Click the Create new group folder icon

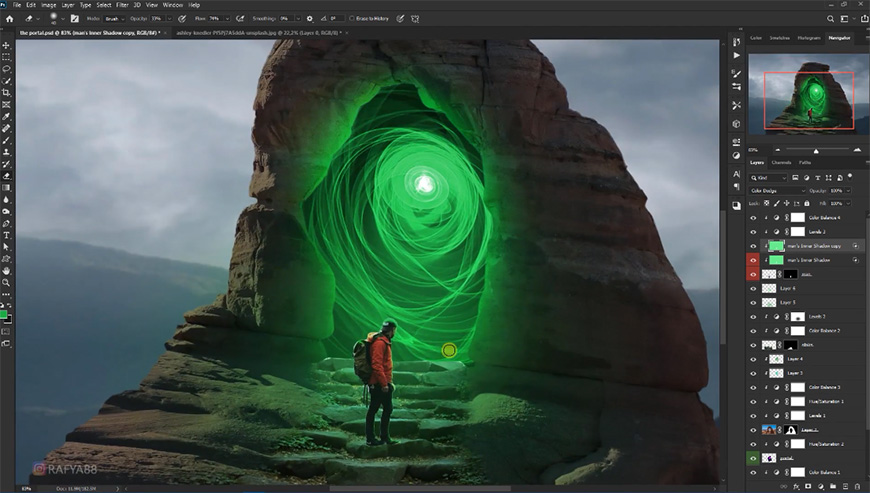pos(833,486)
